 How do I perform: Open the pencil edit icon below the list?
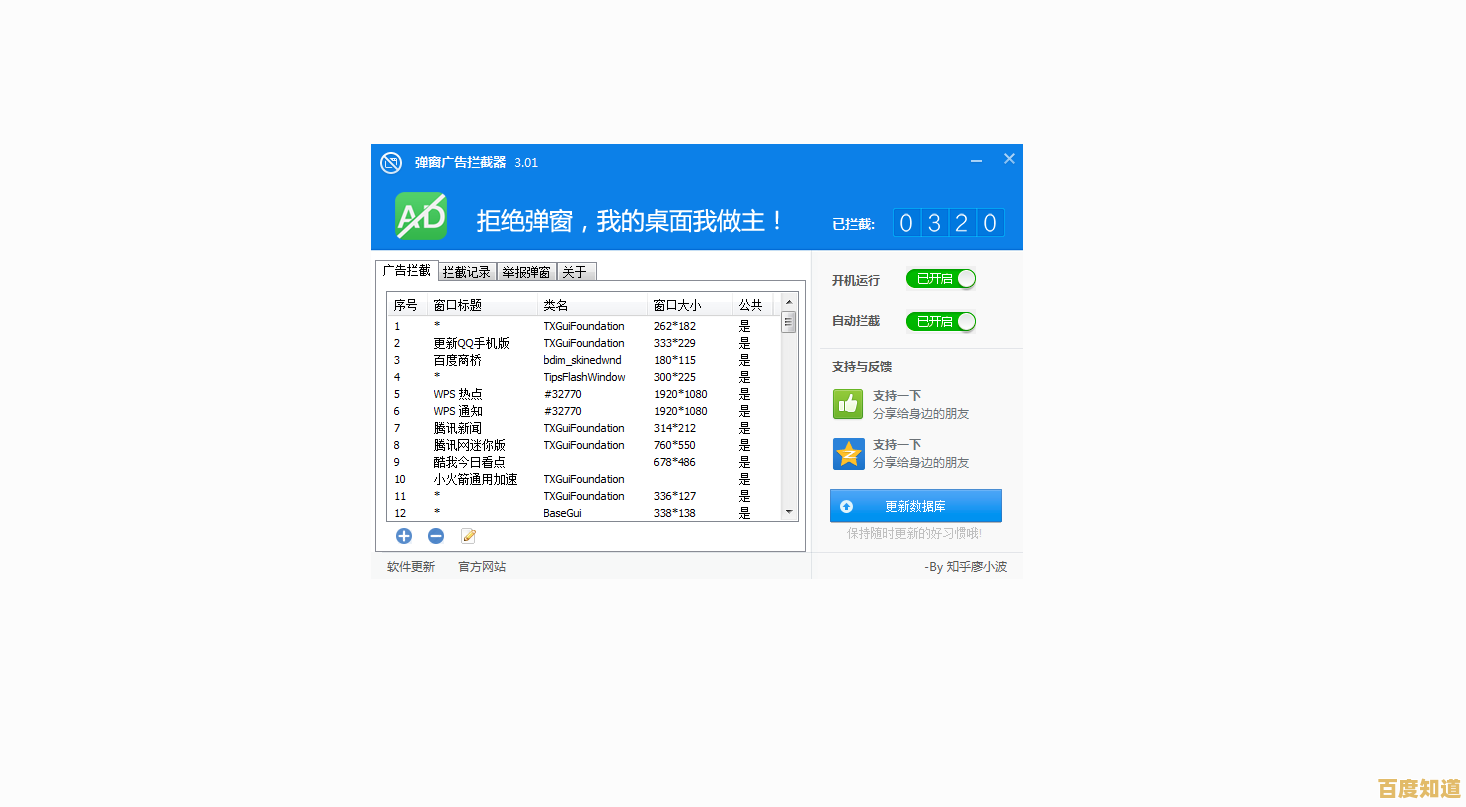tap(468, 536)
